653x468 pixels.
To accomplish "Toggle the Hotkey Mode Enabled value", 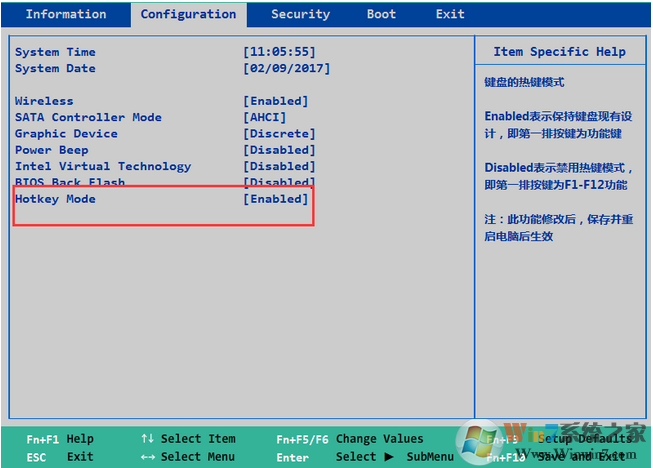I will pos(276,199).
